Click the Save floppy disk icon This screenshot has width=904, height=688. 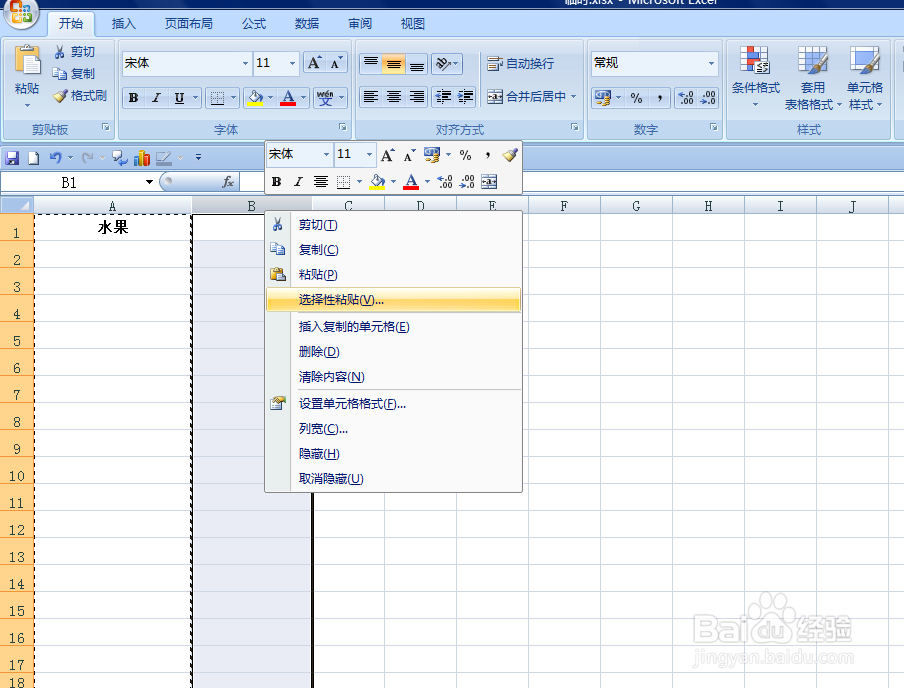click(x=12, y=157)
